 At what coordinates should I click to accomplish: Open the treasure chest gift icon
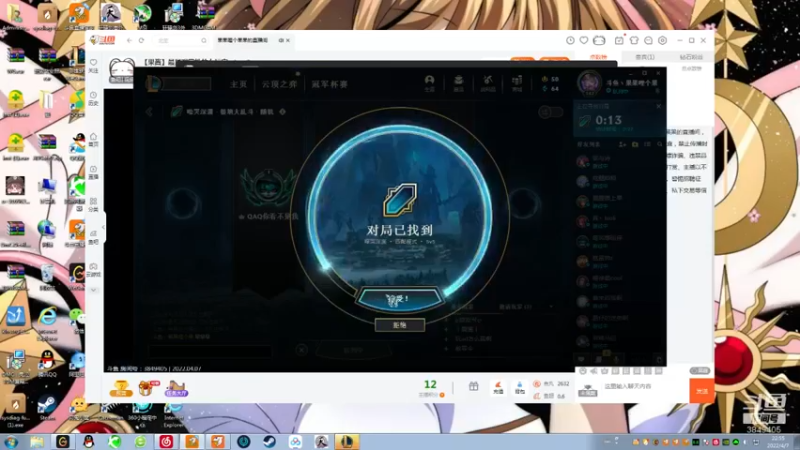[x=147, y=388]
